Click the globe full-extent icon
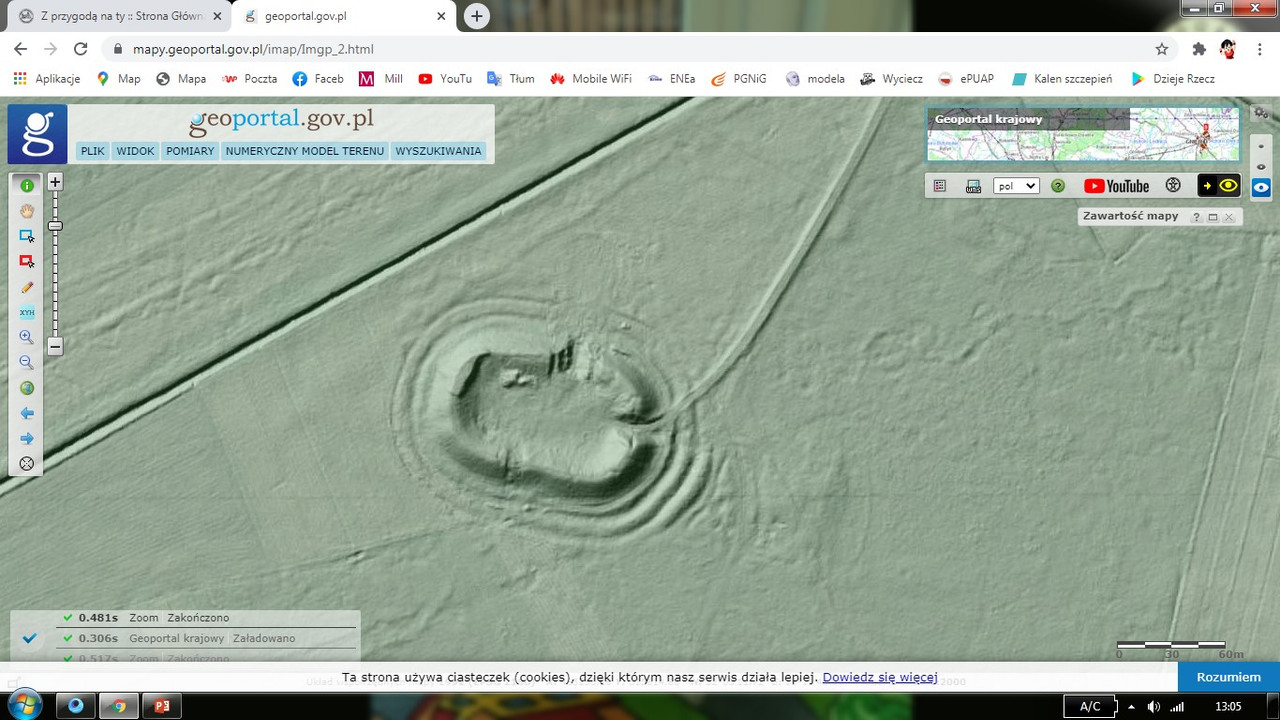Screen dimensions: 1280x720 point(27,388)
